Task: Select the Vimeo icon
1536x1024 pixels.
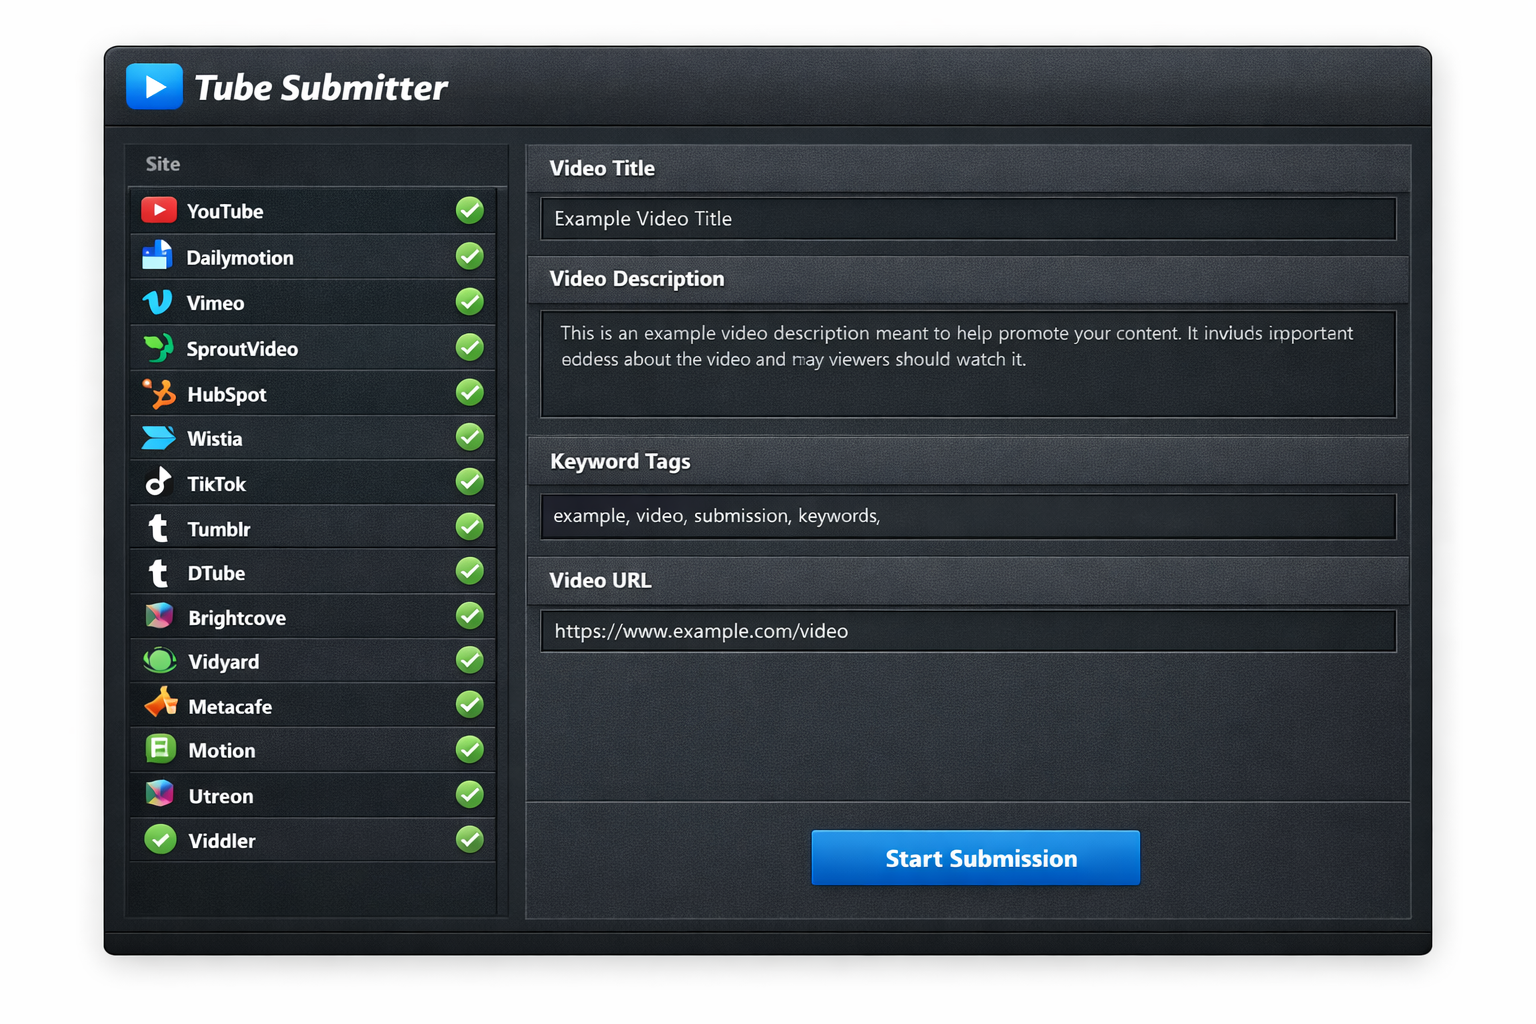Action: pos(158,302)
